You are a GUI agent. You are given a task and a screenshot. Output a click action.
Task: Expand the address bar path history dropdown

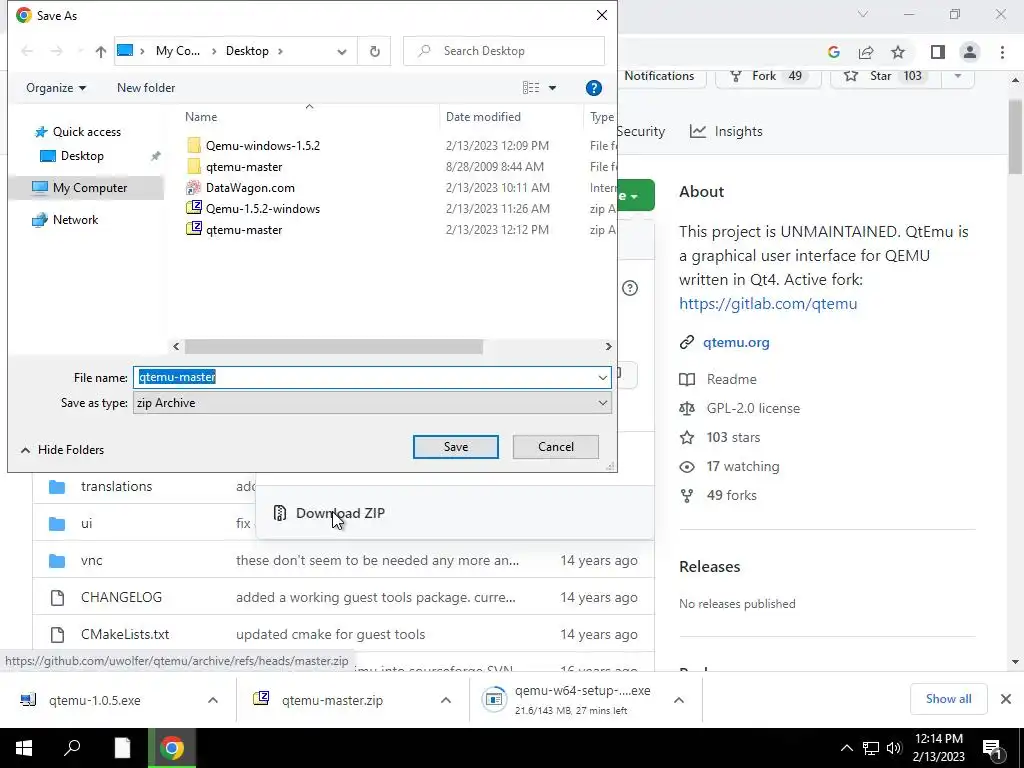click(x=342, y=51)
